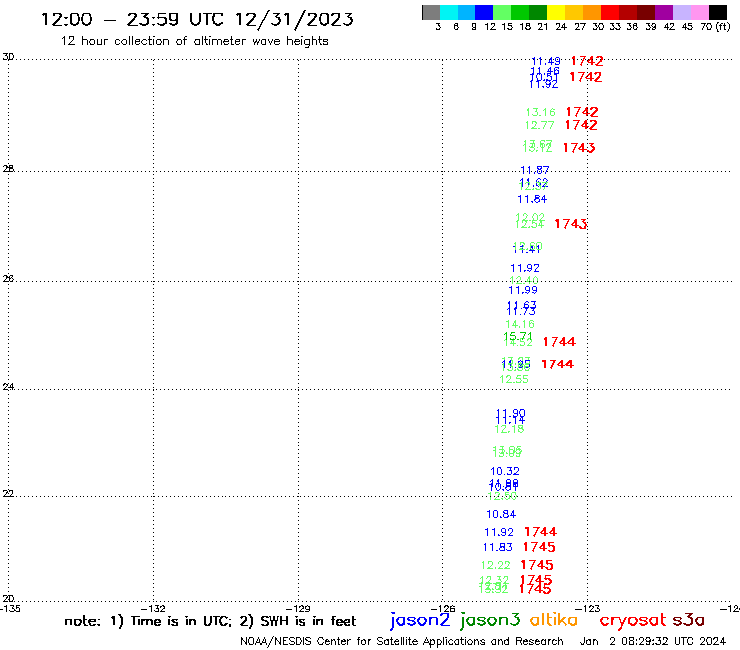Screen dimensions: 740x650
Task: Click time label '1745' next to 11.83
Action: (539, 547)
